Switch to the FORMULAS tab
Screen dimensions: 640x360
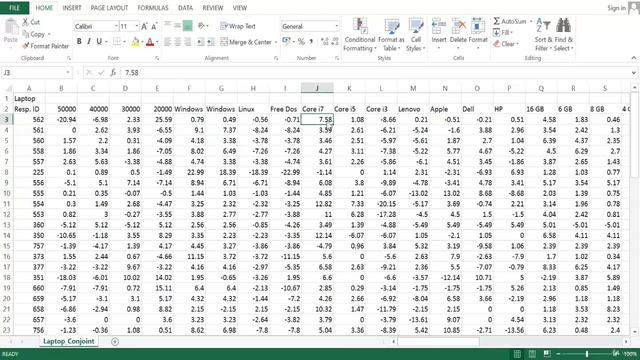coord(153,8)
